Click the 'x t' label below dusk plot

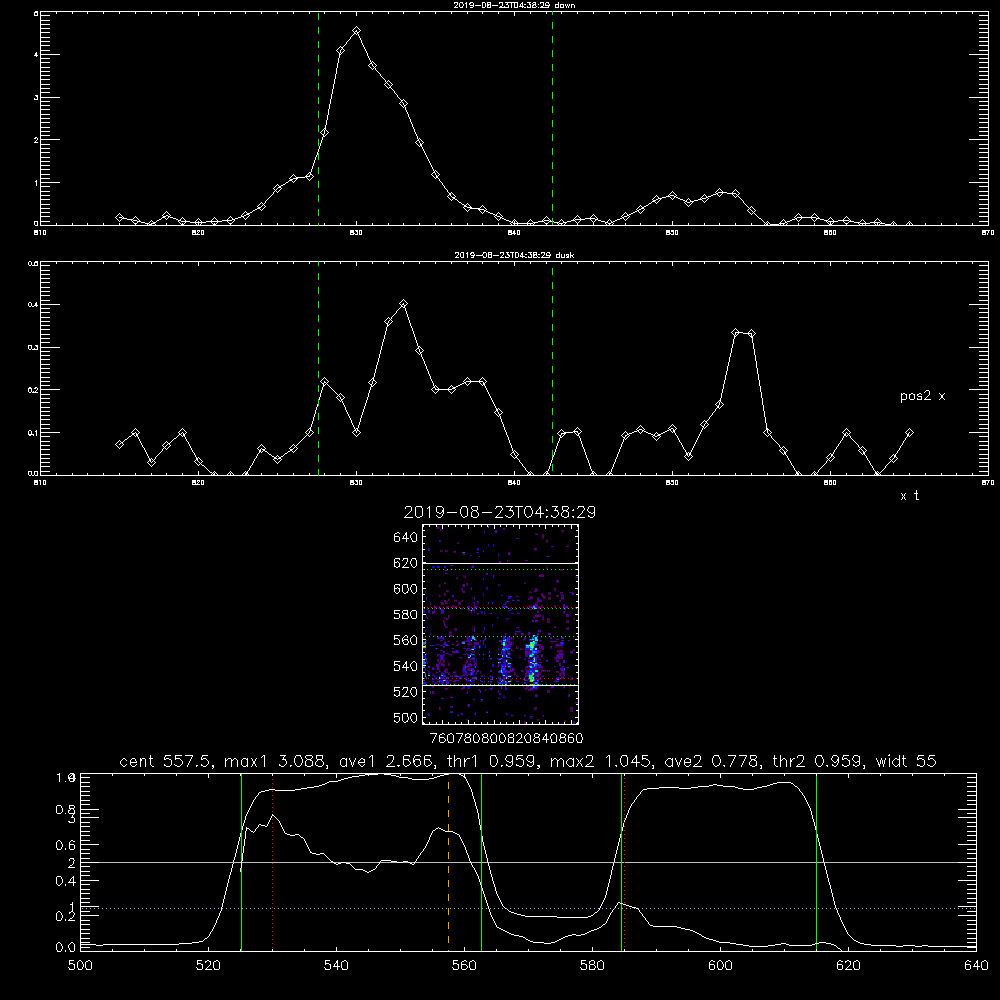[909, 496]
